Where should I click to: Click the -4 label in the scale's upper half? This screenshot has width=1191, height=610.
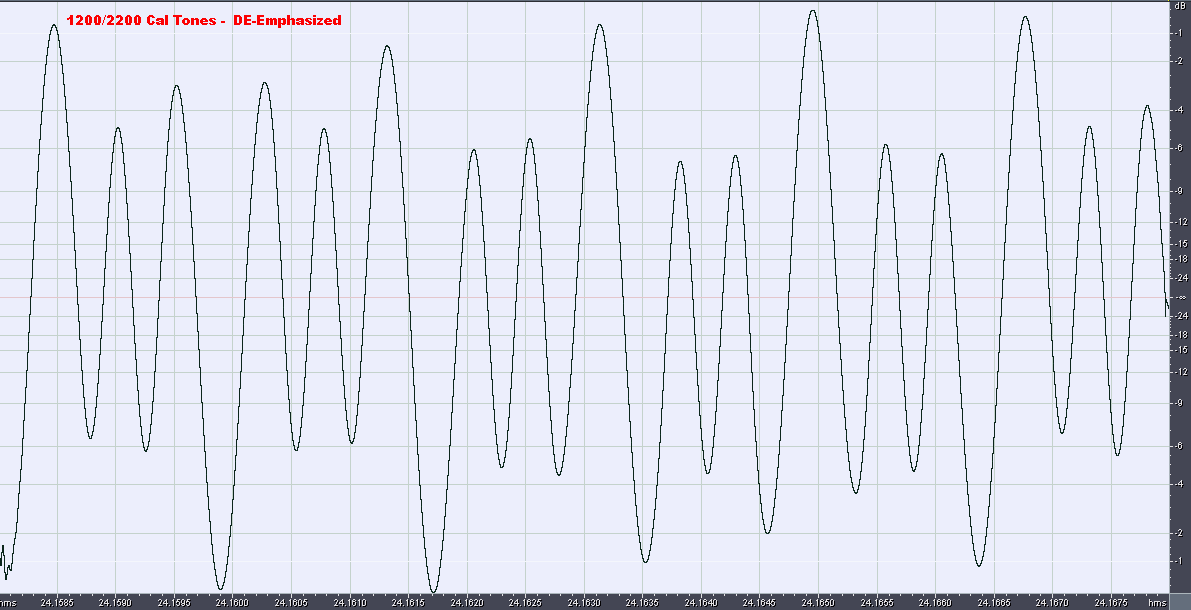coord(1182,111)
